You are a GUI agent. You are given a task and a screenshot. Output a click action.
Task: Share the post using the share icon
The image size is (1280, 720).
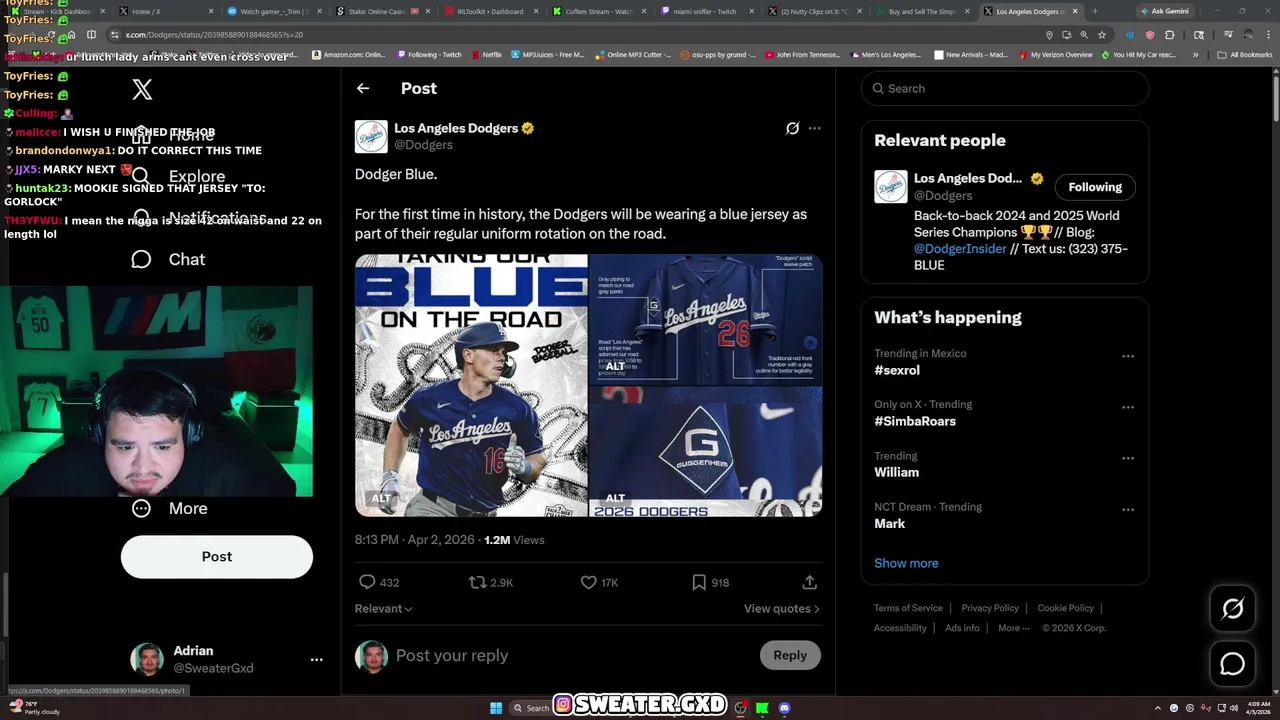[x=810, y=582]
